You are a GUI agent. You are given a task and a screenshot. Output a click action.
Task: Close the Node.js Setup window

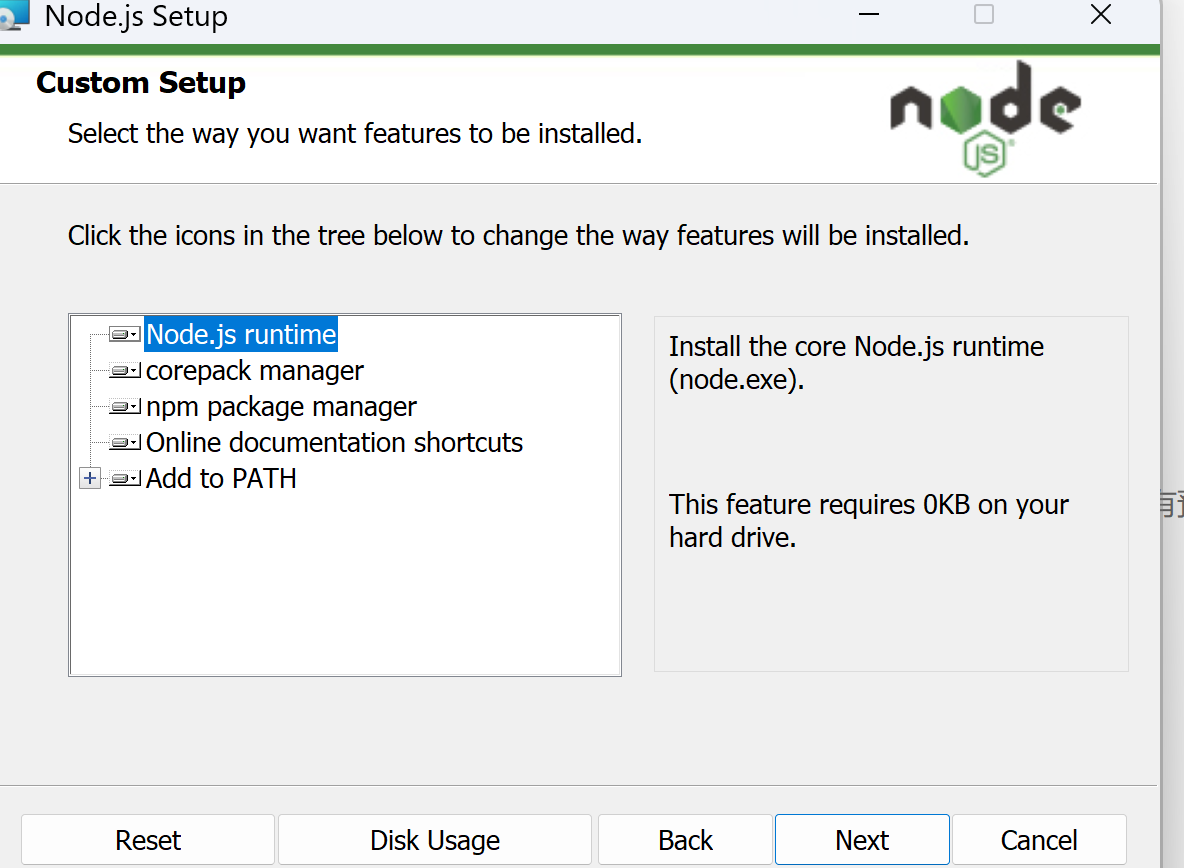[x=1101, y=14]
